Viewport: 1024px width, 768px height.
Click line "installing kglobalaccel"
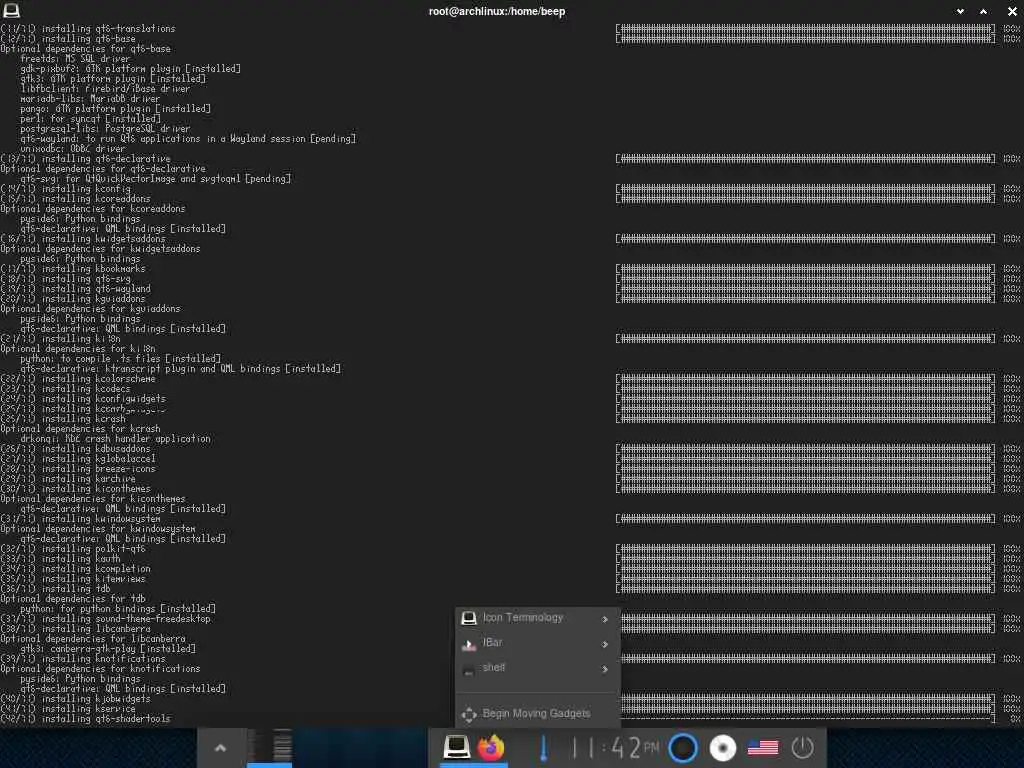pyautogui.click(x=78, y=458)
